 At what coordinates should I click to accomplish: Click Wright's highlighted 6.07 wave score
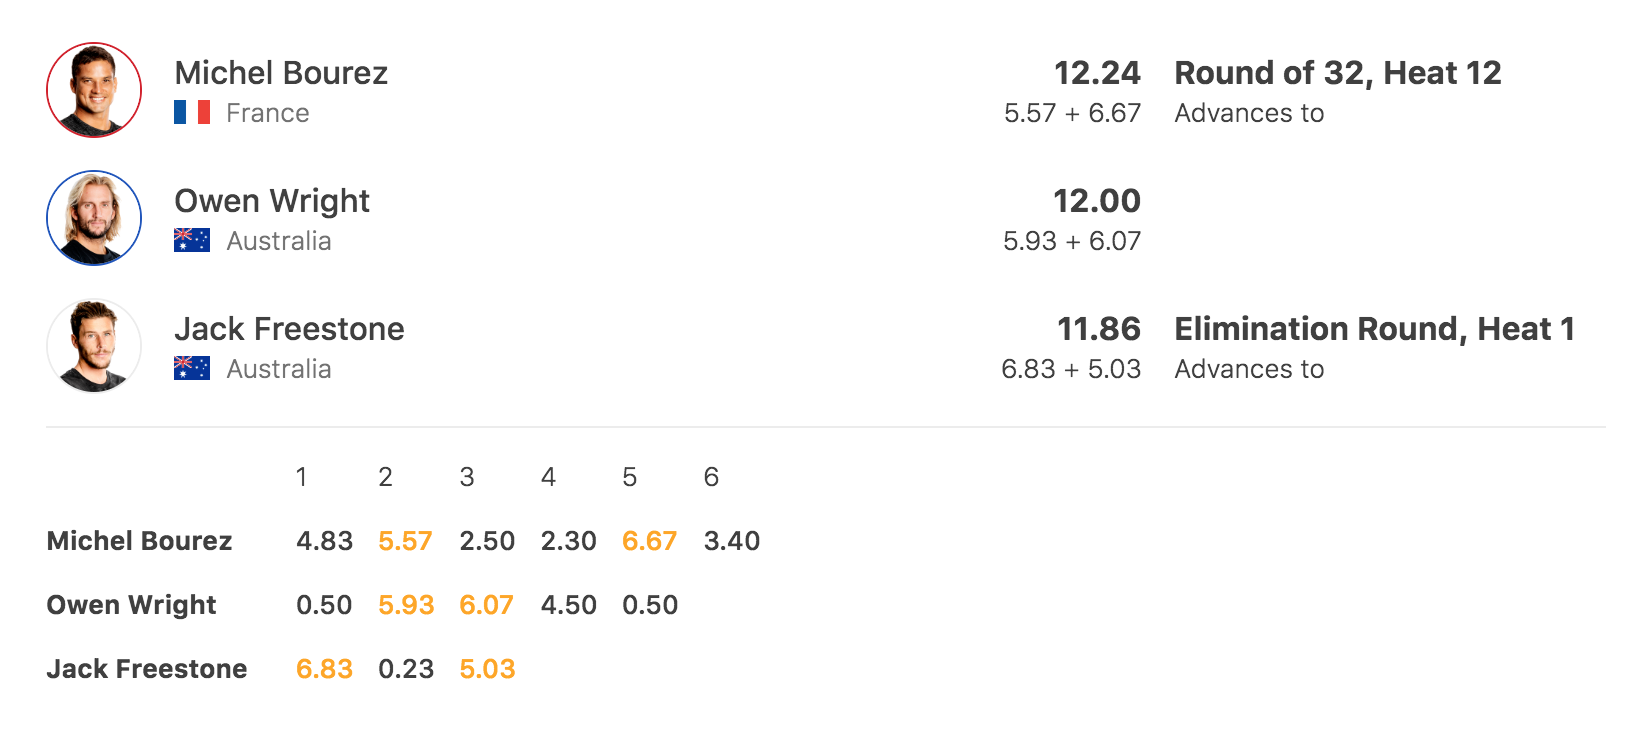click(486, 605)
